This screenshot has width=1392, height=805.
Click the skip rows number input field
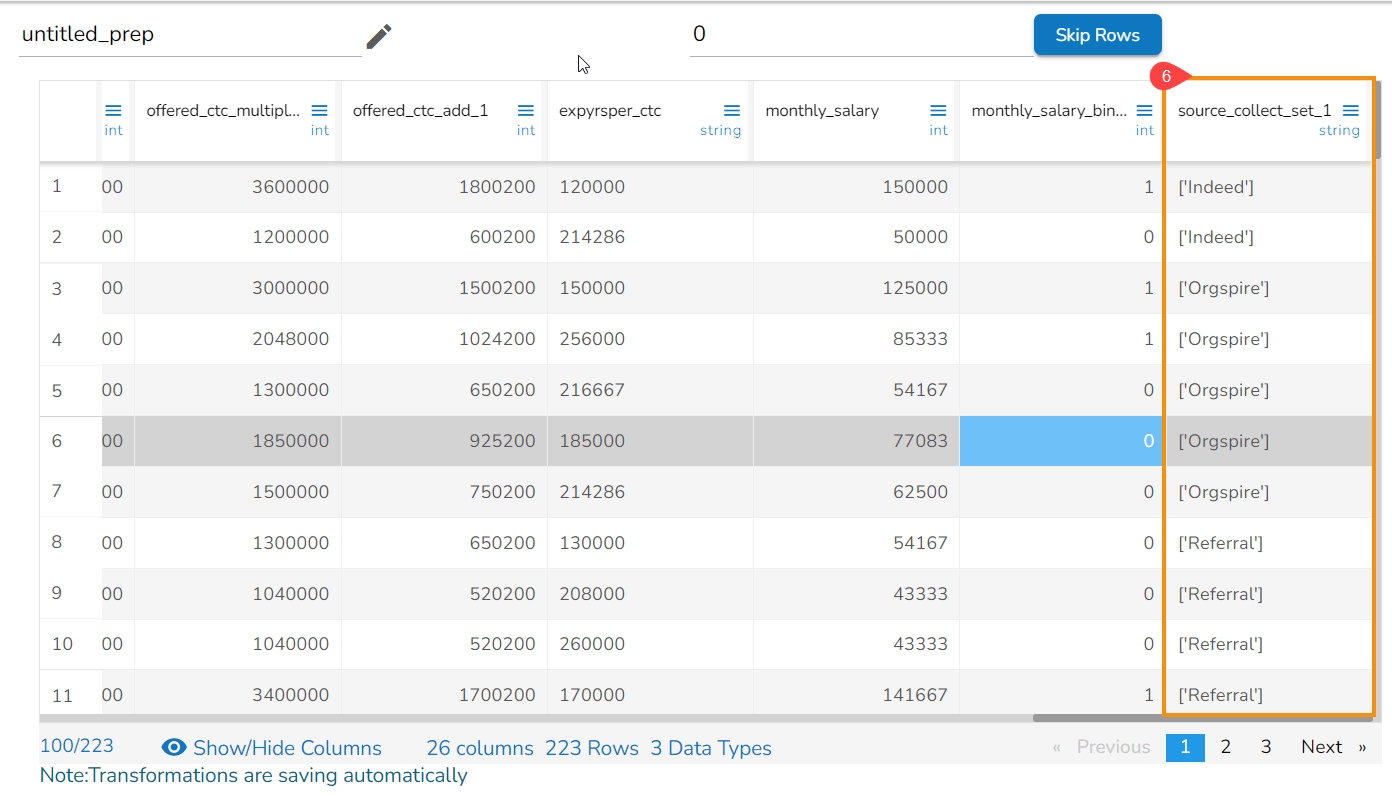tap(860, 35)
